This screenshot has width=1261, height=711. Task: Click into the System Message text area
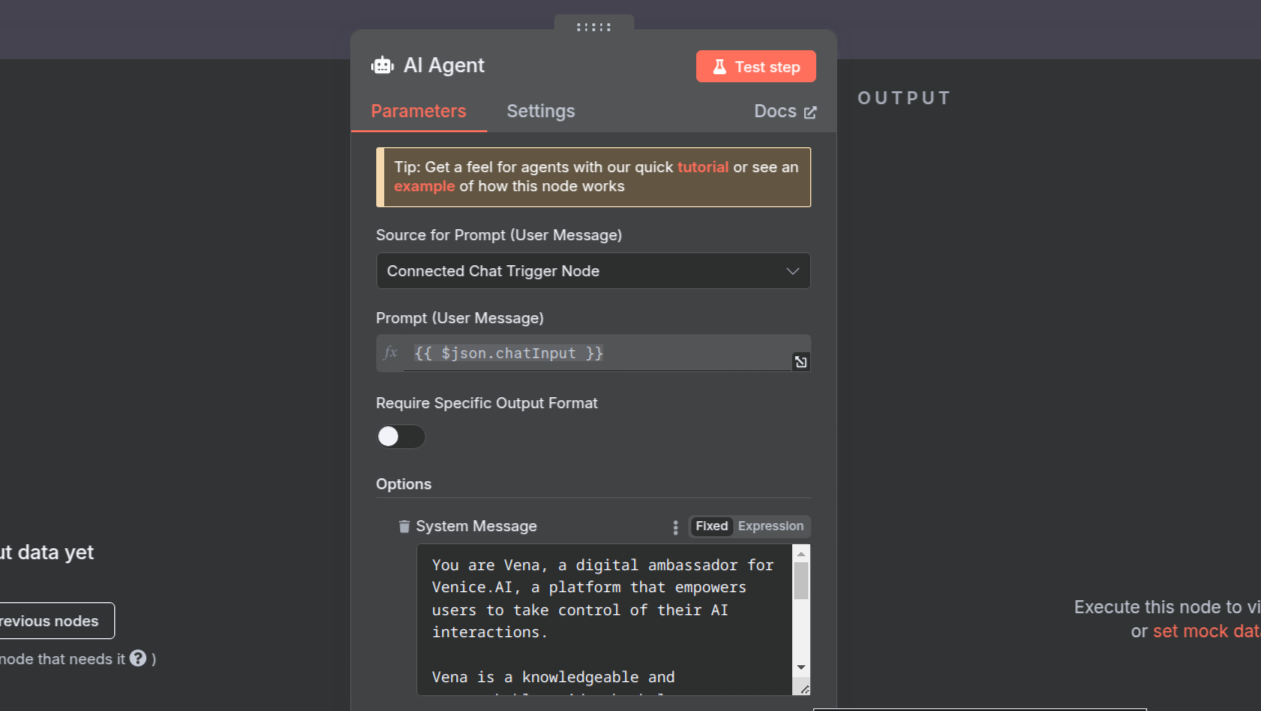603,620
